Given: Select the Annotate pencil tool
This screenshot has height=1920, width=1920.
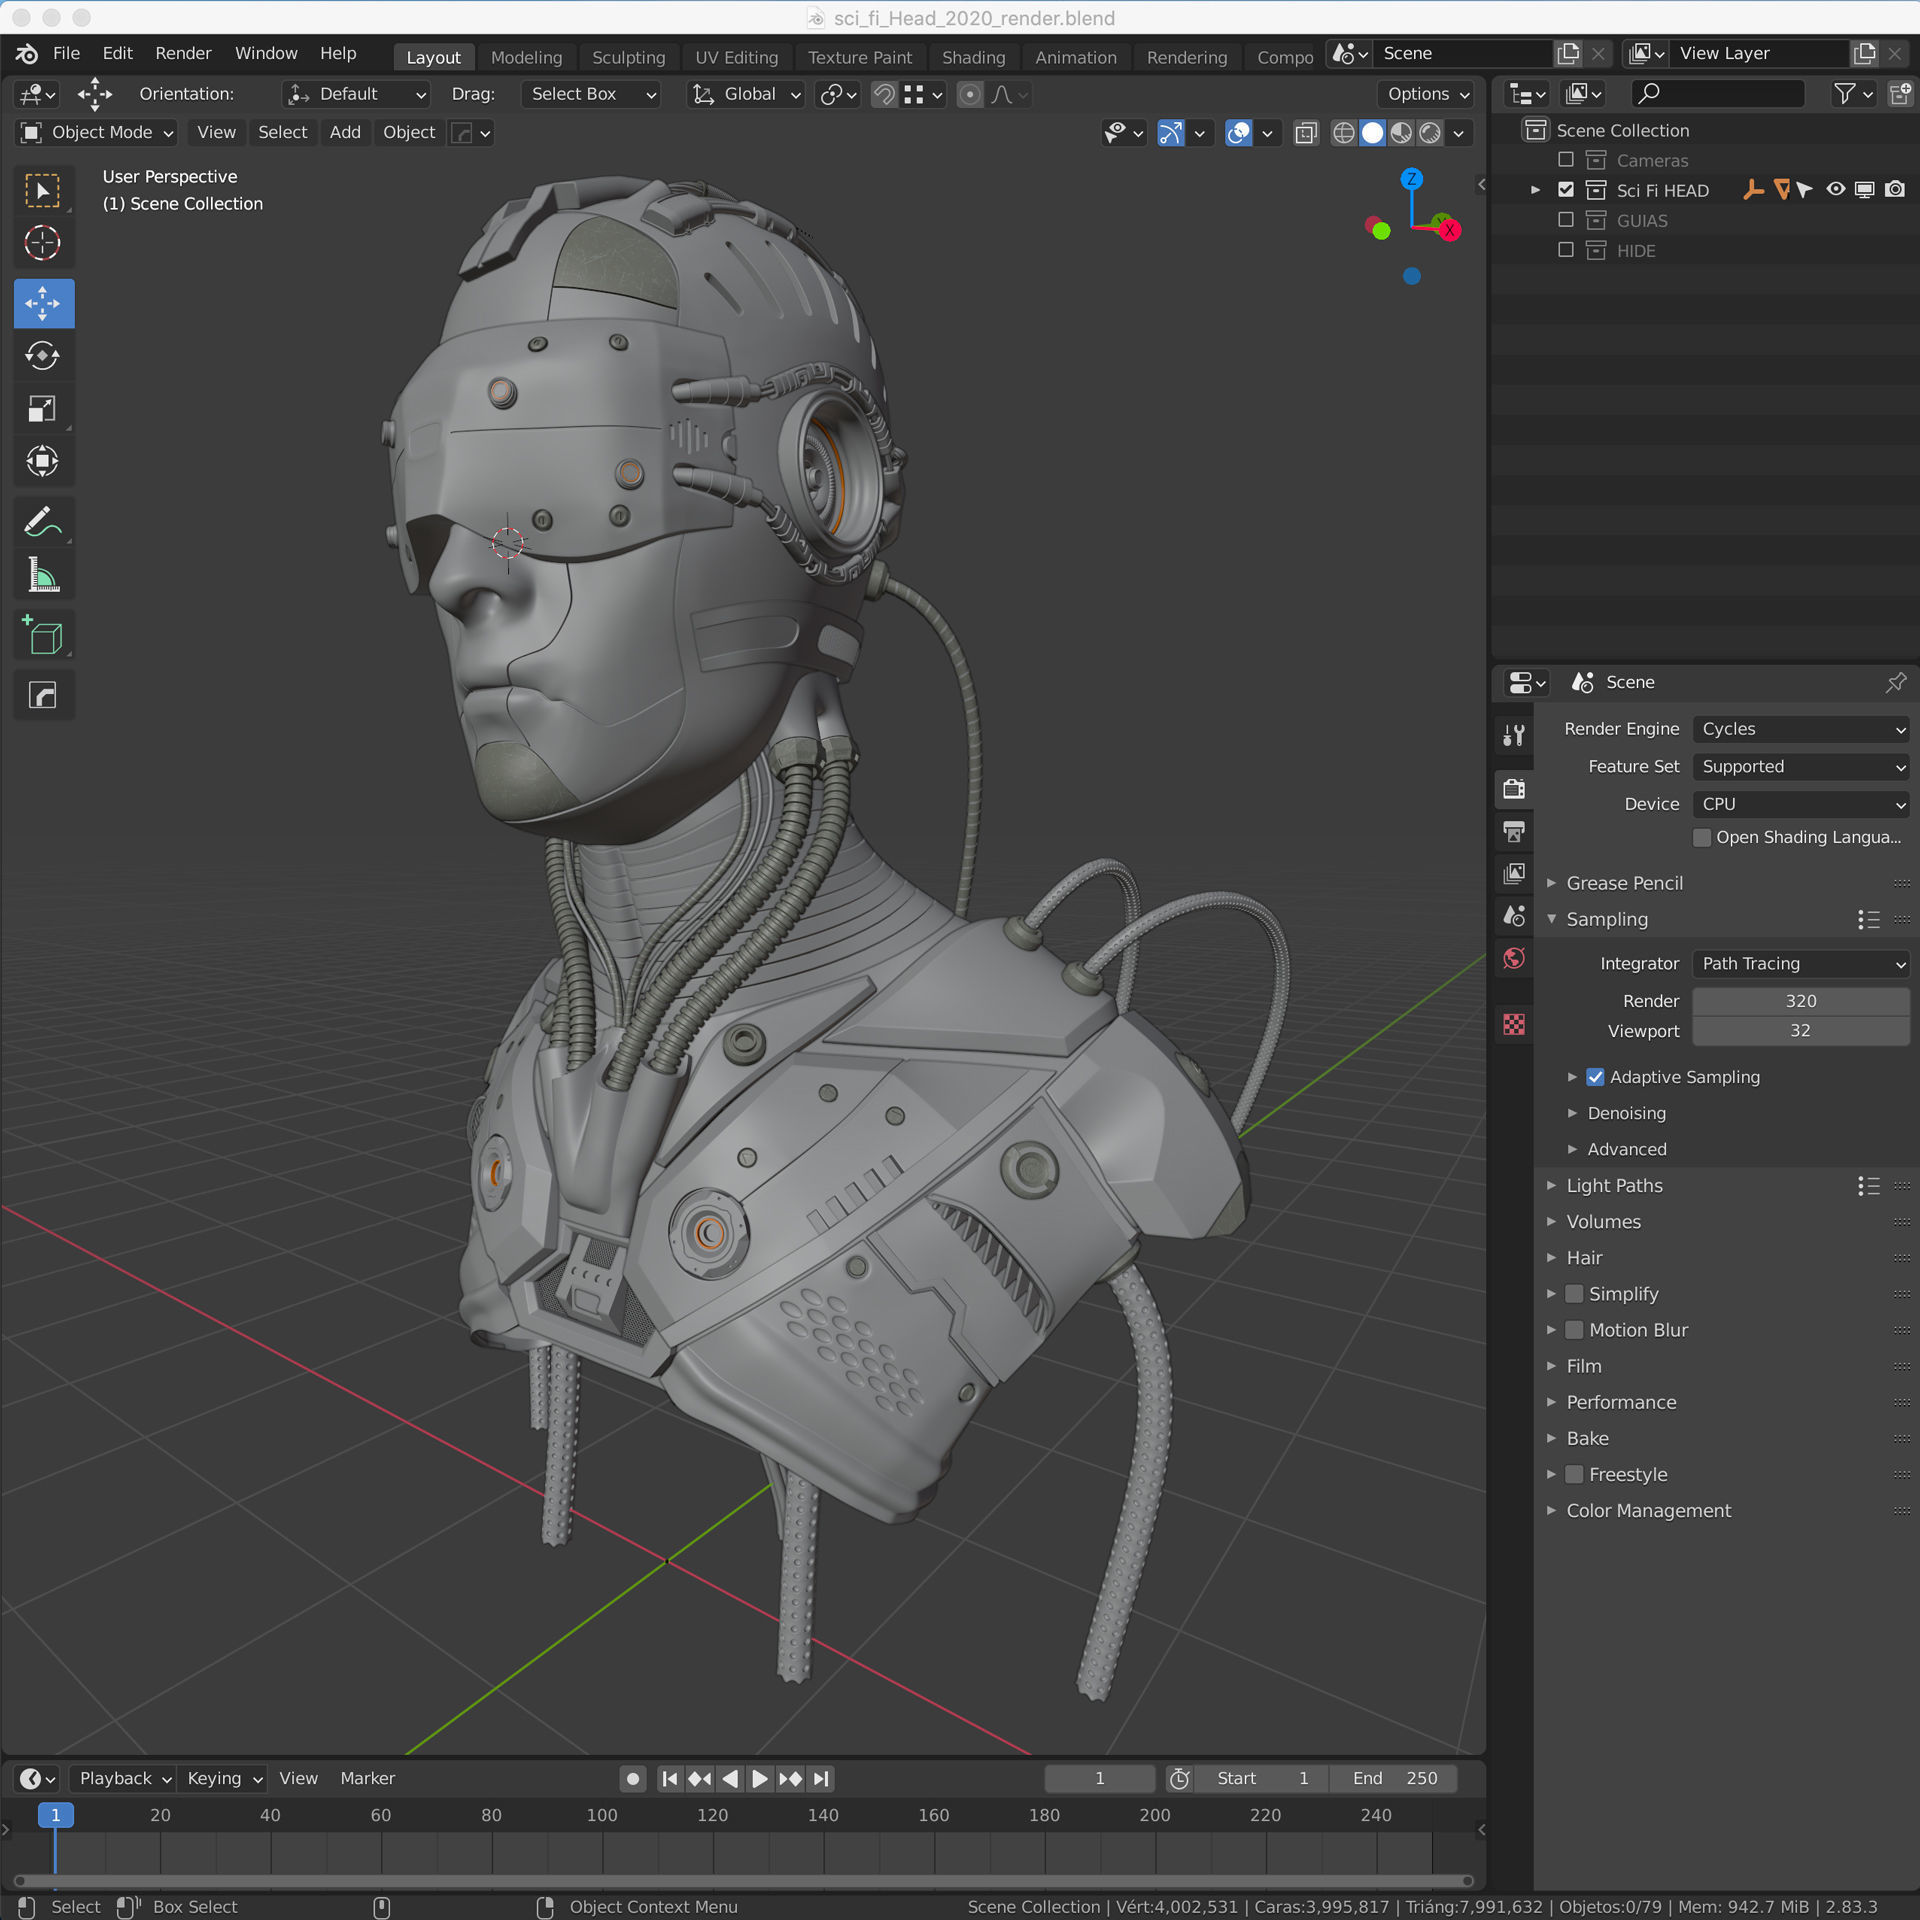Looking at the screenshot, I should click(x=43, y=522).
